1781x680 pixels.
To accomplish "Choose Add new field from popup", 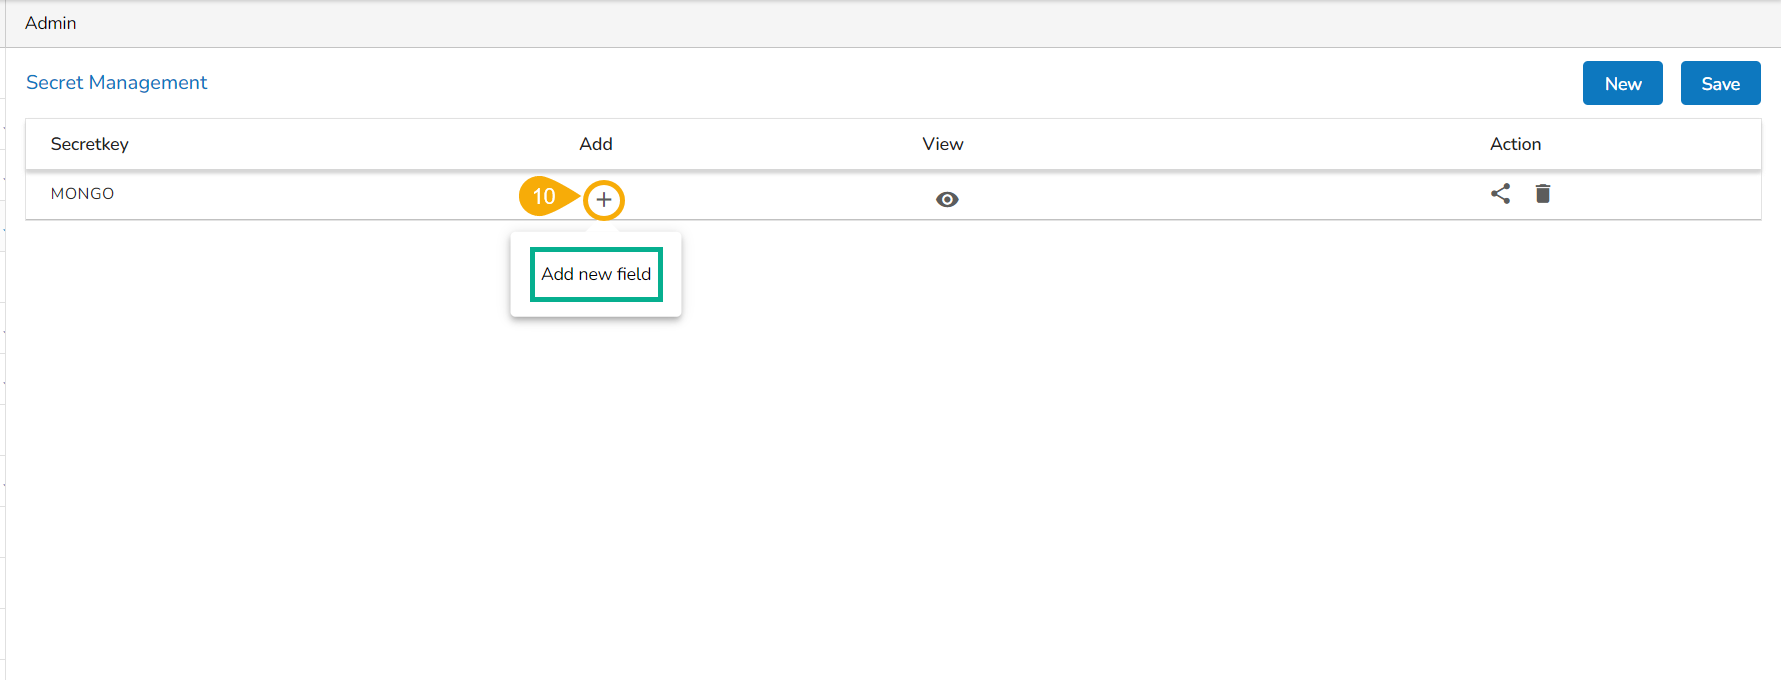I will (596, 274).
